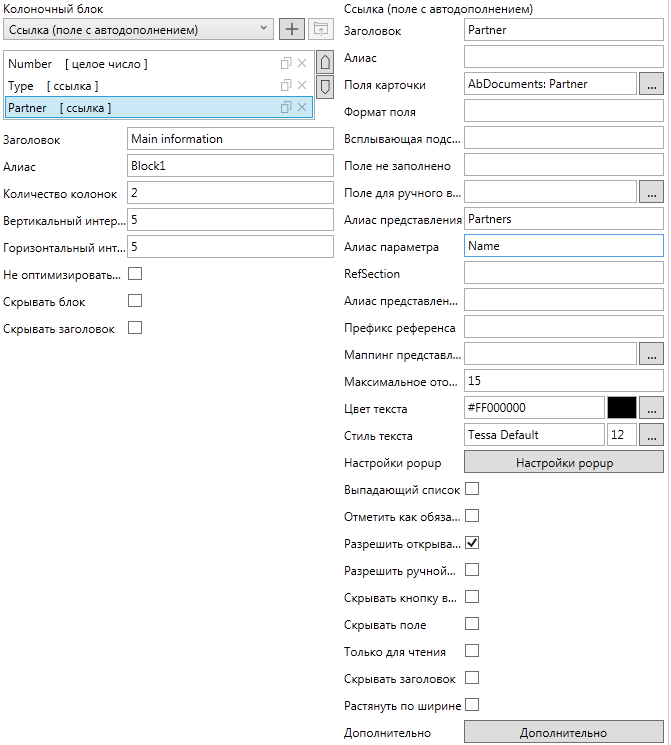Copy the Type field row
The image size is (671, 745).
coord(286,86)
